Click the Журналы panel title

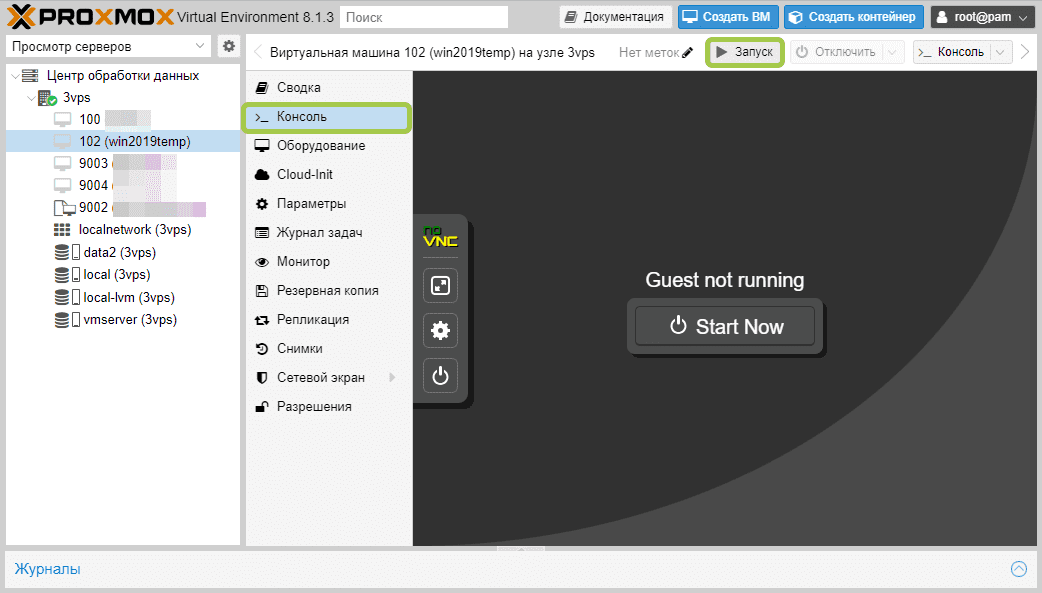[48, 570]
